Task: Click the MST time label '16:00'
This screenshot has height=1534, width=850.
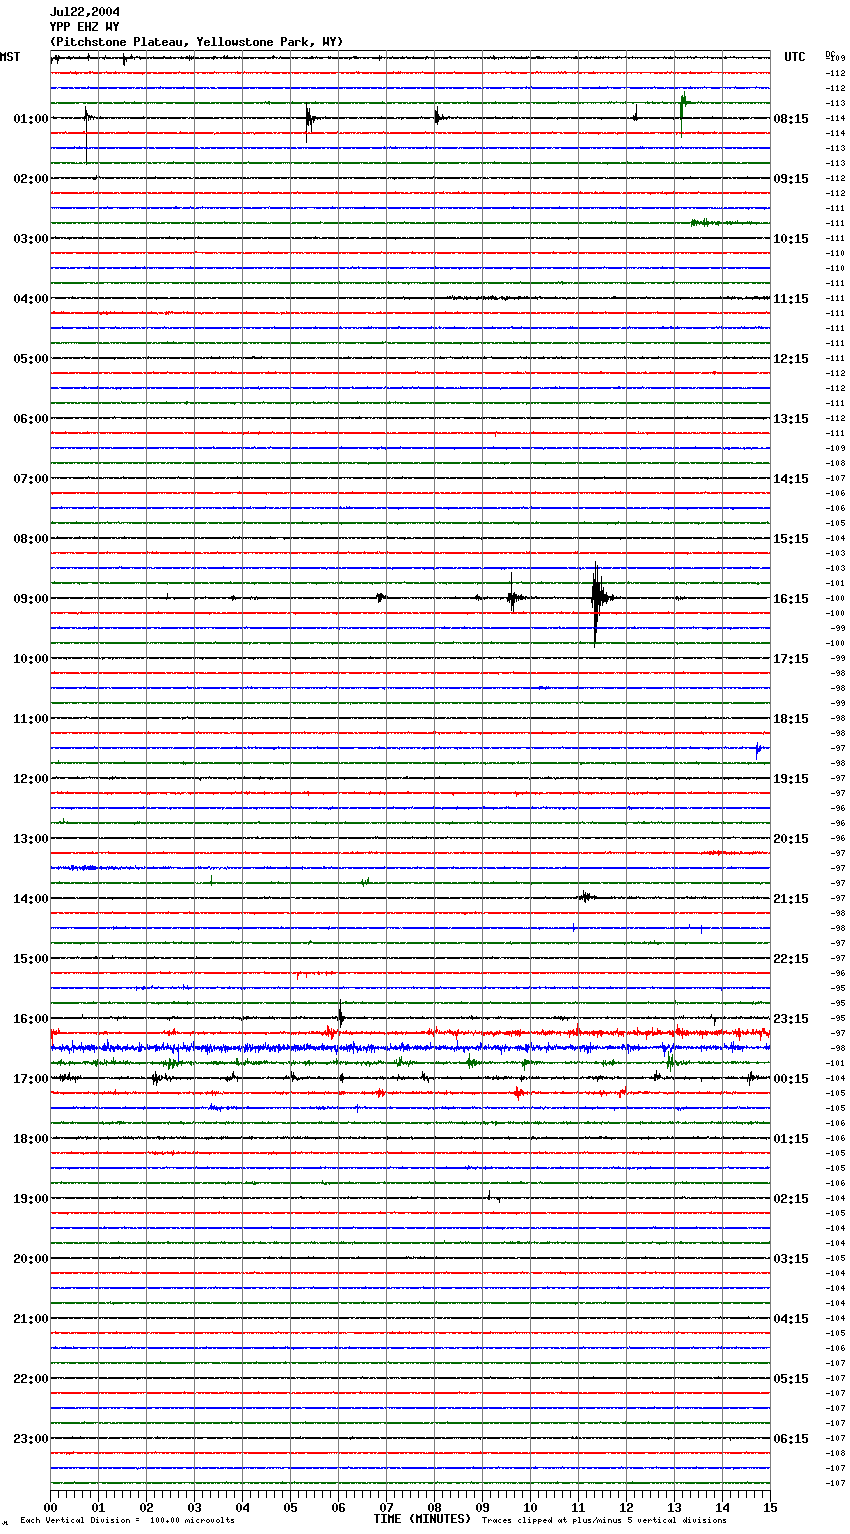Action: tap(31, 1019)
